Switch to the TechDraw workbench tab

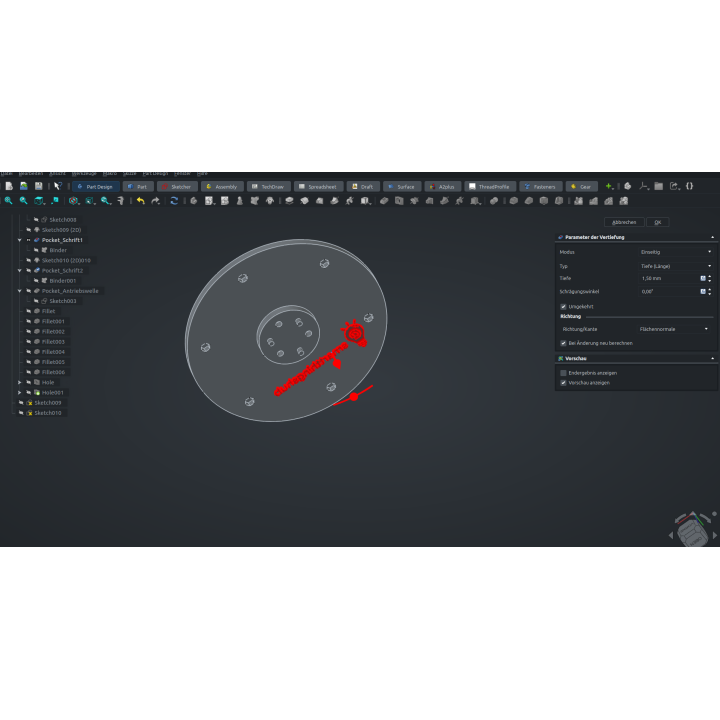269,187
